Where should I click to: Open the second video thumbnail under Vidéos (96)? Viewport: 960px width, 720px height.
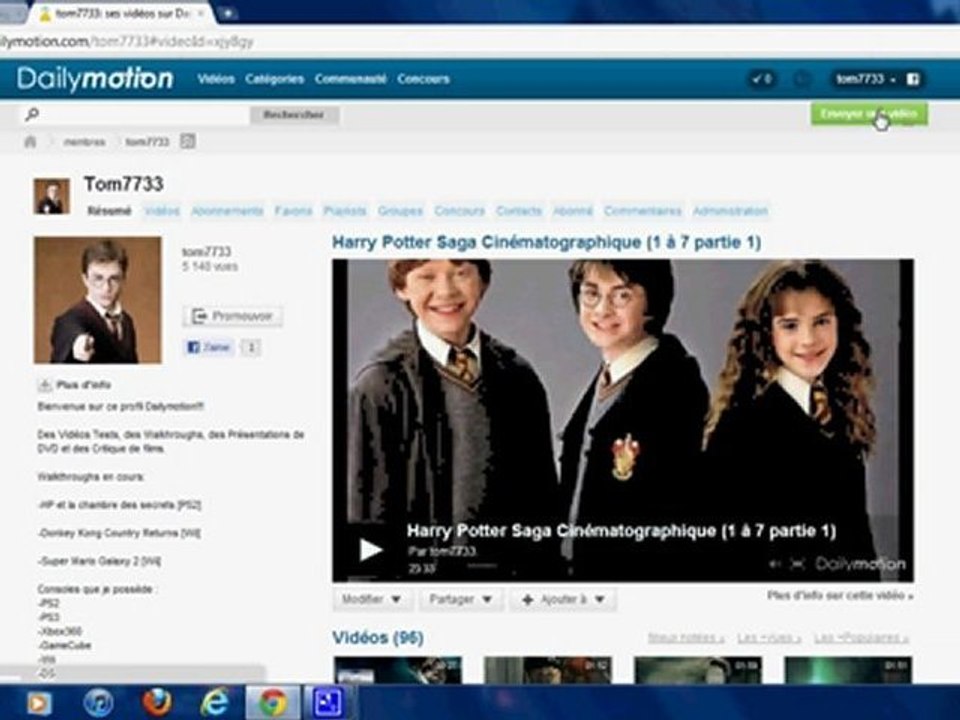point(547,670)
